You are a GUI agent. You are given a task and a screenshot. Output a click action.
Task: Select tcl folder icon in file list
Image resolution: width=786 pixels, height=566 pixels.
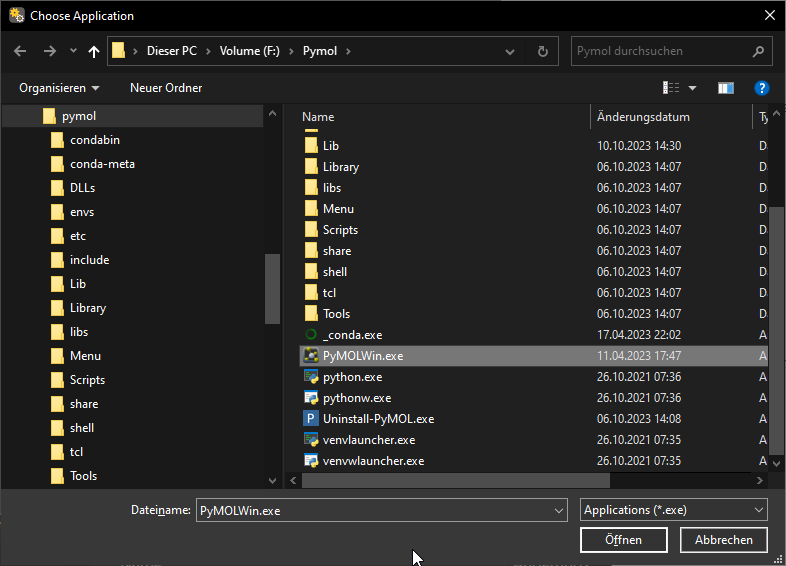(x=311, y=293)
